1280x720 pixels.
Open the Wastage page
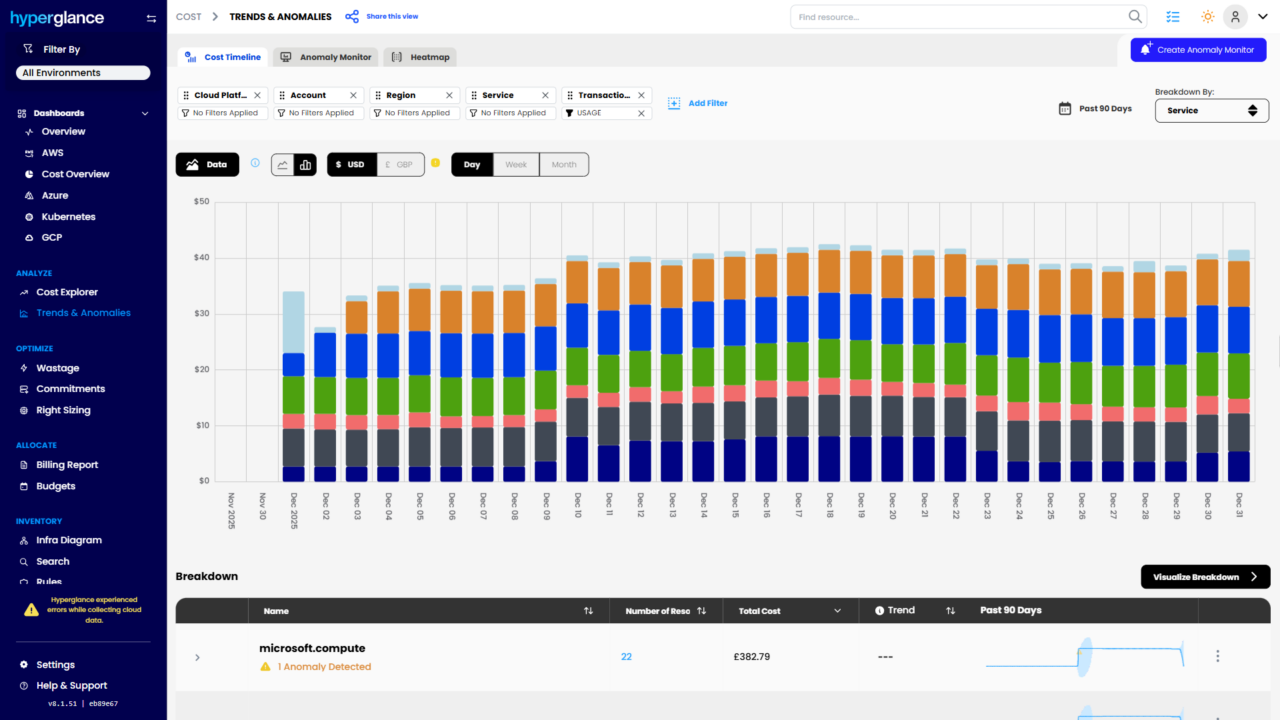(58, 368)
